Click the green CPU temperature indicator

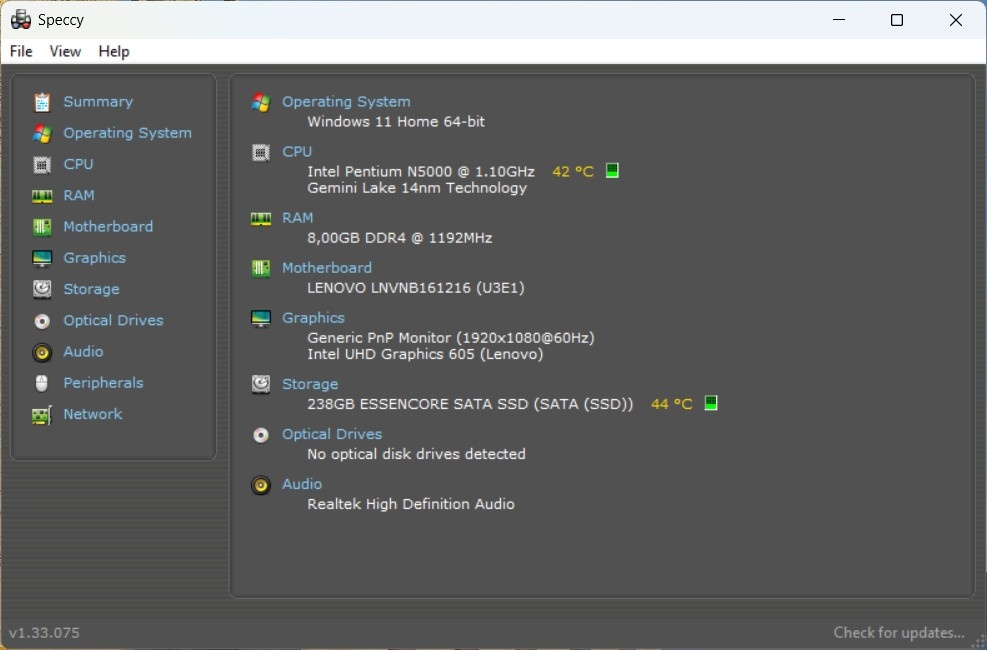pos(611,170)
